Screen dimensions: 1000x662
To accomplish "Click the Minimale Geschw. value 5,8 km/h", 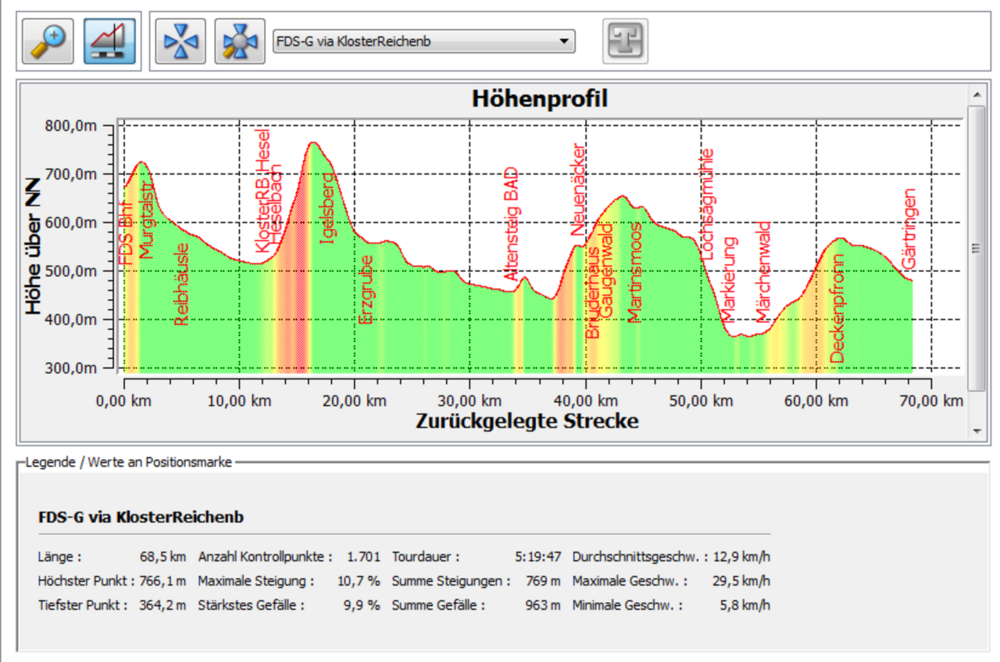I will pyautogui.click(x=745, y=605).
